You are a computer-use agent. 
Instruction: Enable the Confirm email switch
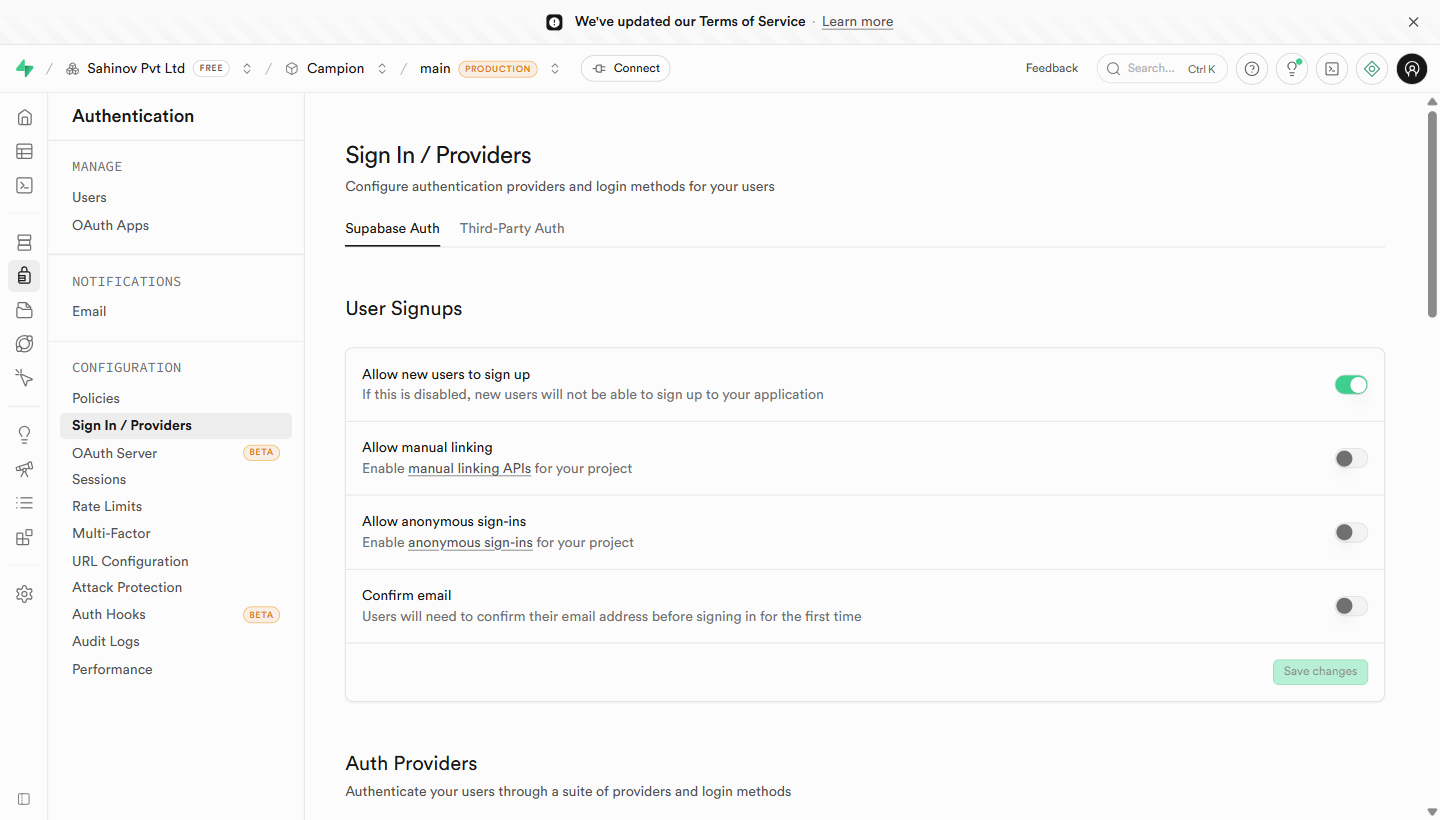[x=1351, y=606]
